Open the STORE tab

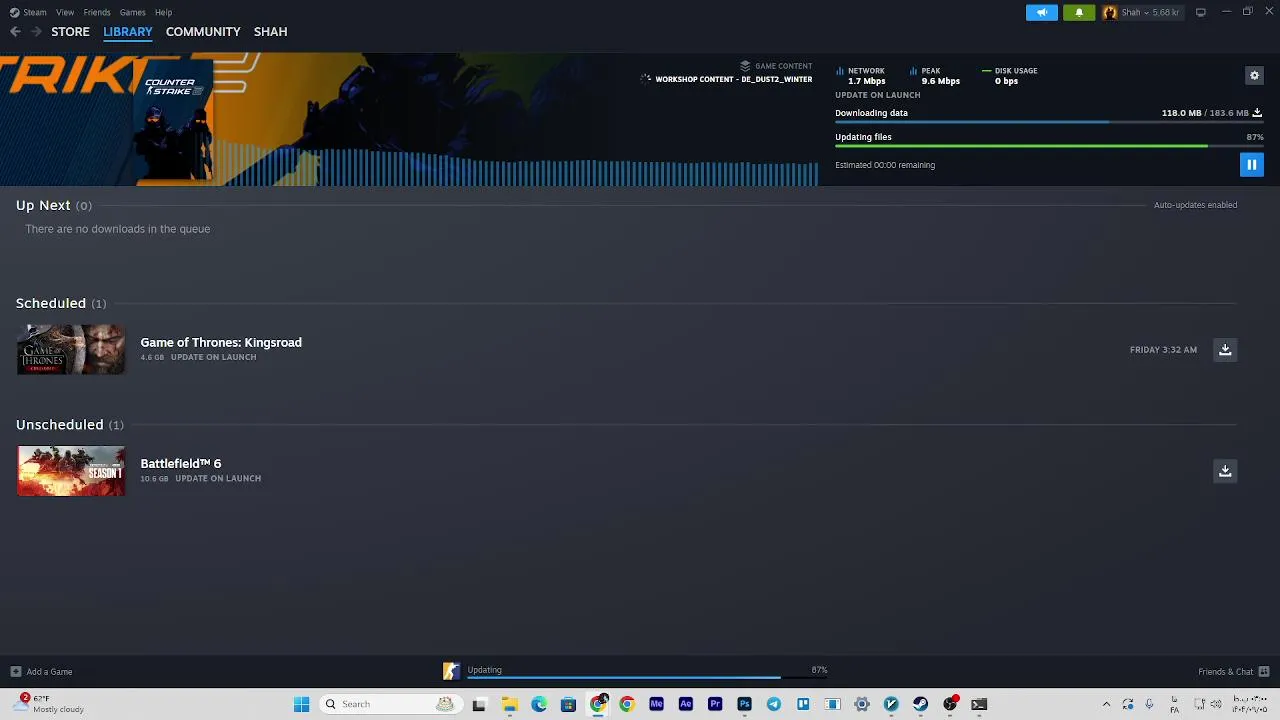pyautogui.click(x=70, y=32)
